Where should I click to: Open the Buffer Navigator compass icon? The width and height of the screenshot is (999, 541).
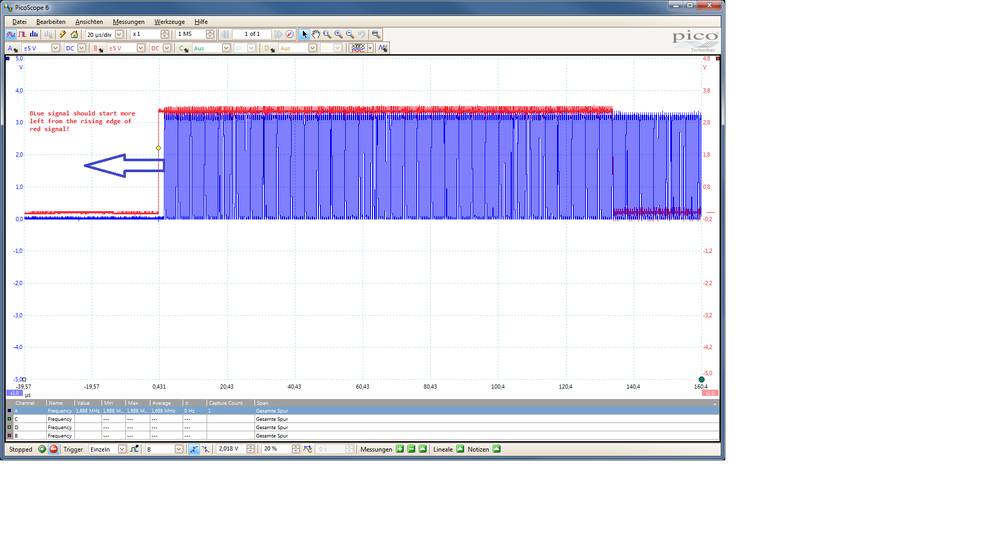[x=290, y=34]
